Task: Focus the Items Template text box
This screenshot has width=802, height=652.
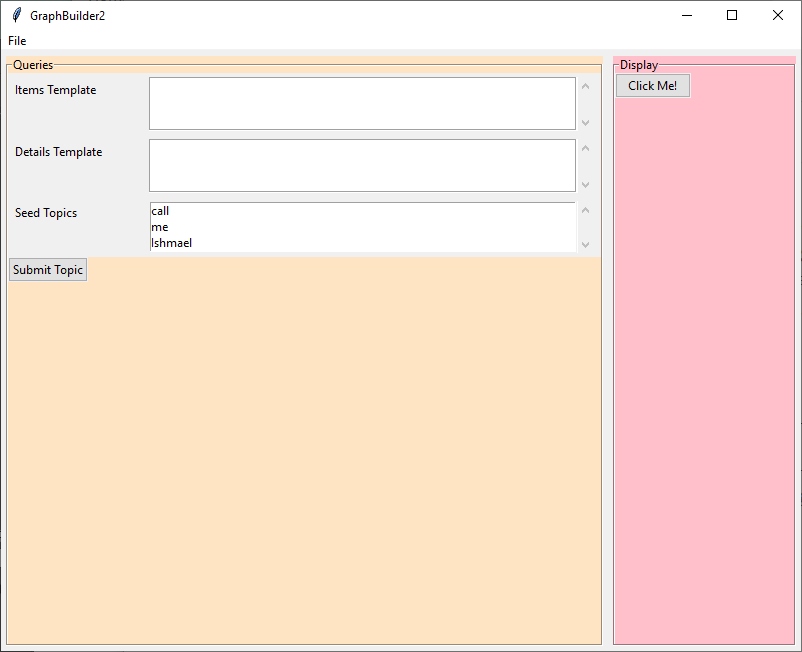Action: (362, 103)
